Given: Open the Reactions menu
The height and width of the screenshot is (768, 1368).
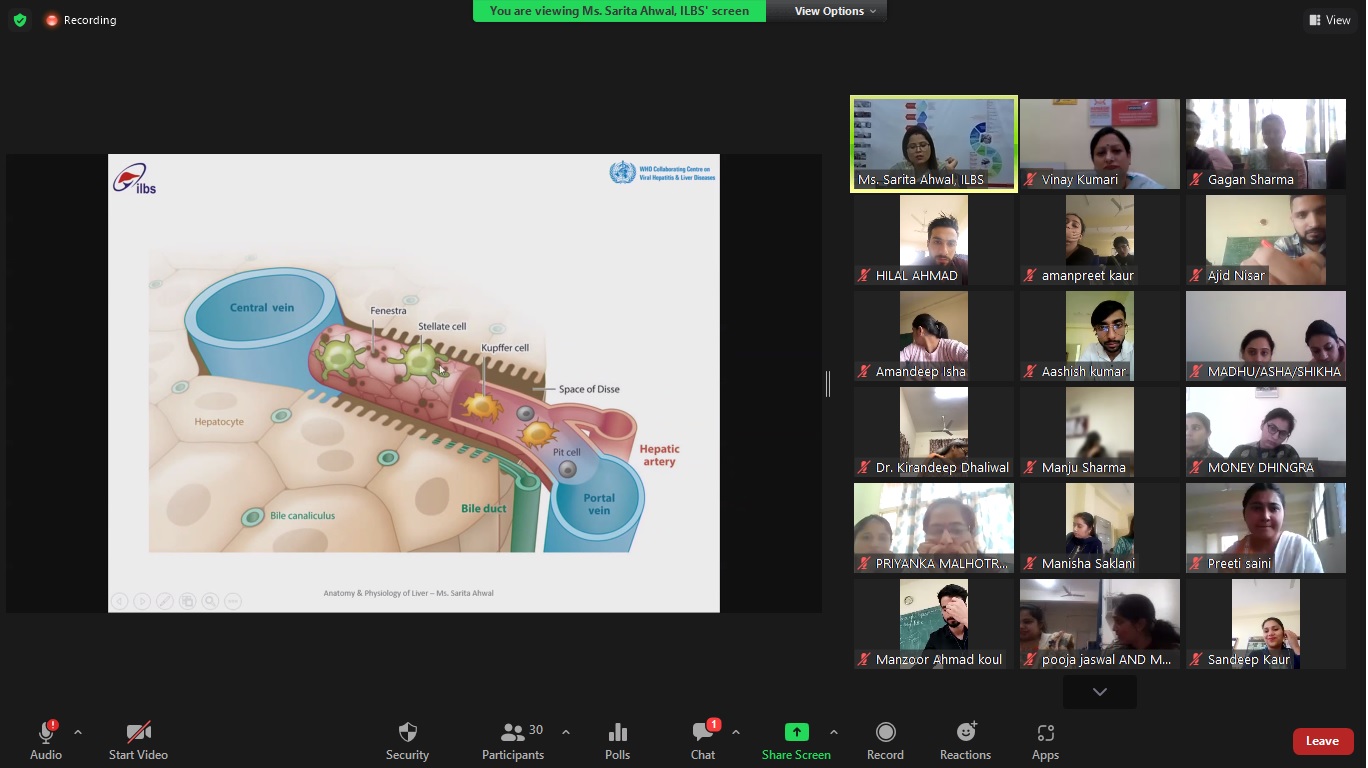Looking at the screenshot, I should (x=965, y=741).
